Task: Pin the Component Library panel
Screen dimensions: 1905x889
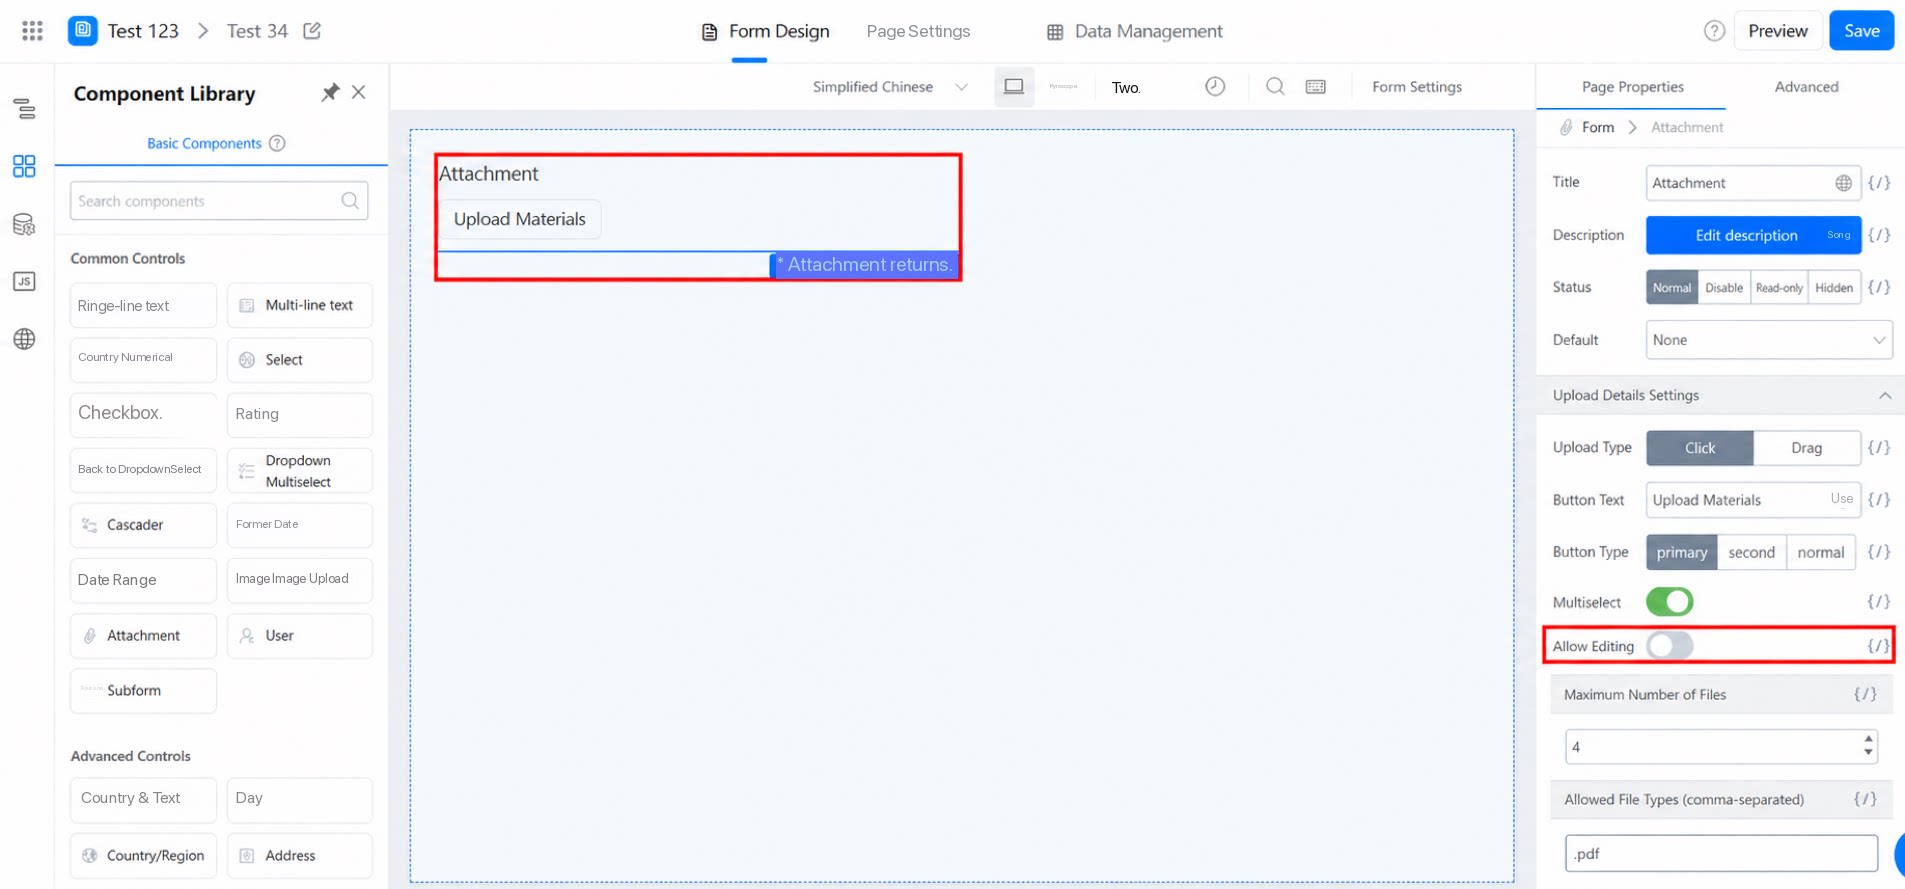Action: [x=330, y=93]
